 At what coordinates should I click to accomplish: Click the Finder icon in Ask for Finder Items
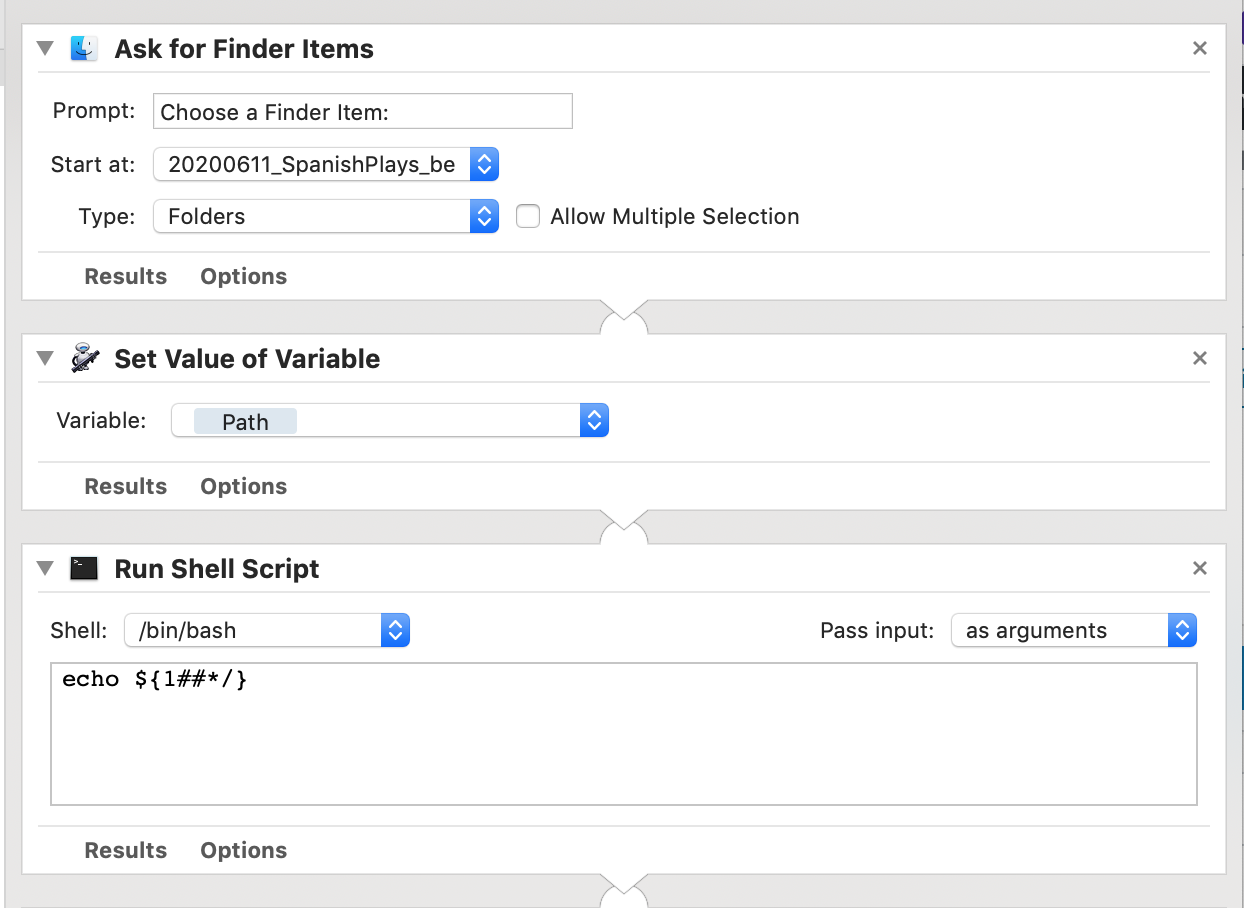[84, 49]
